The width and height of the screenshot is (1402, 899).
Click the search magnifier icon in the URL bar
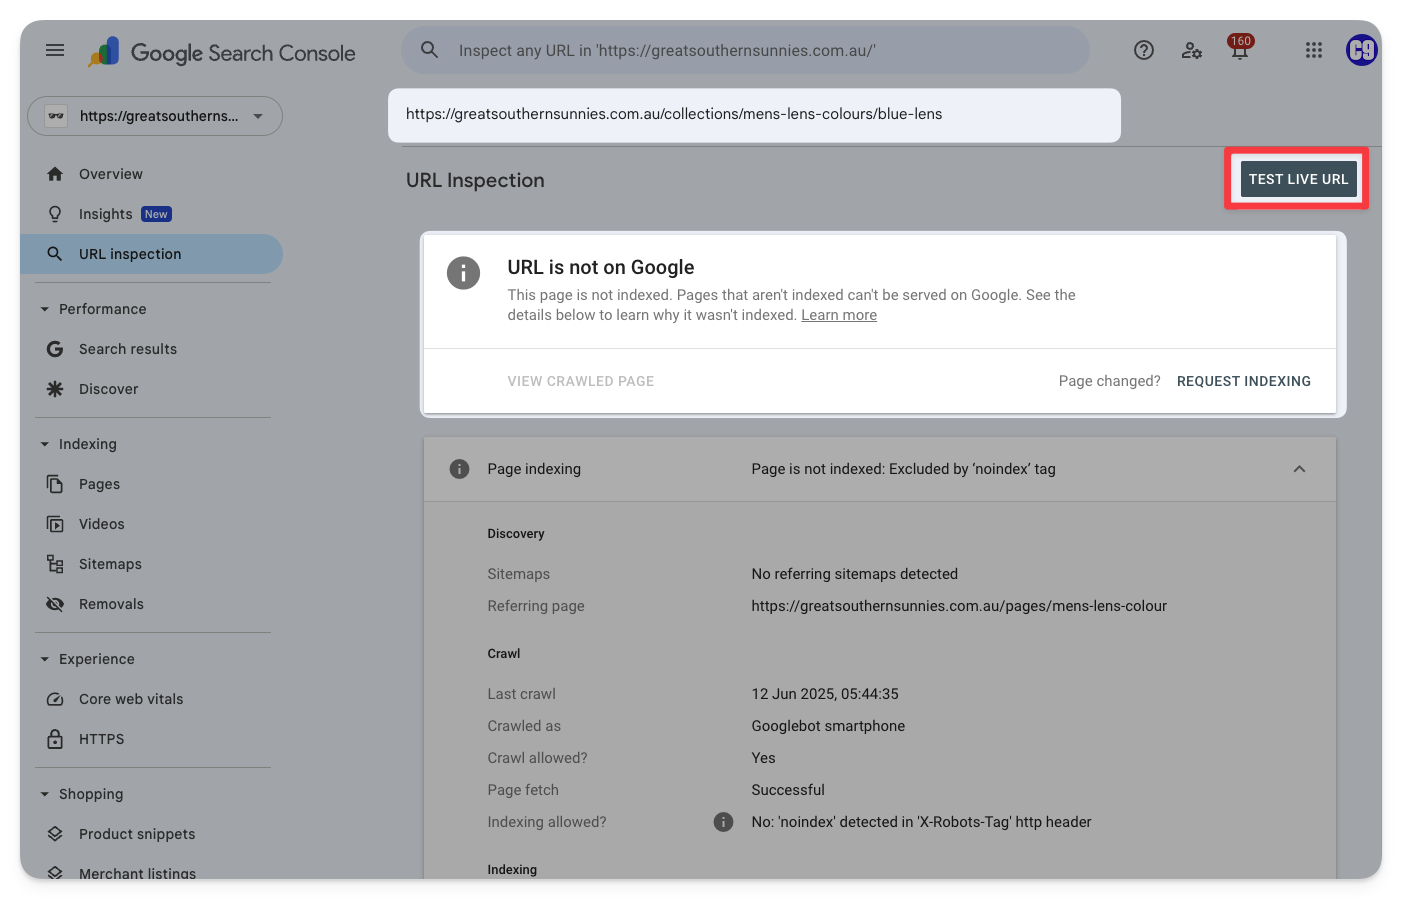click(429, 50)
